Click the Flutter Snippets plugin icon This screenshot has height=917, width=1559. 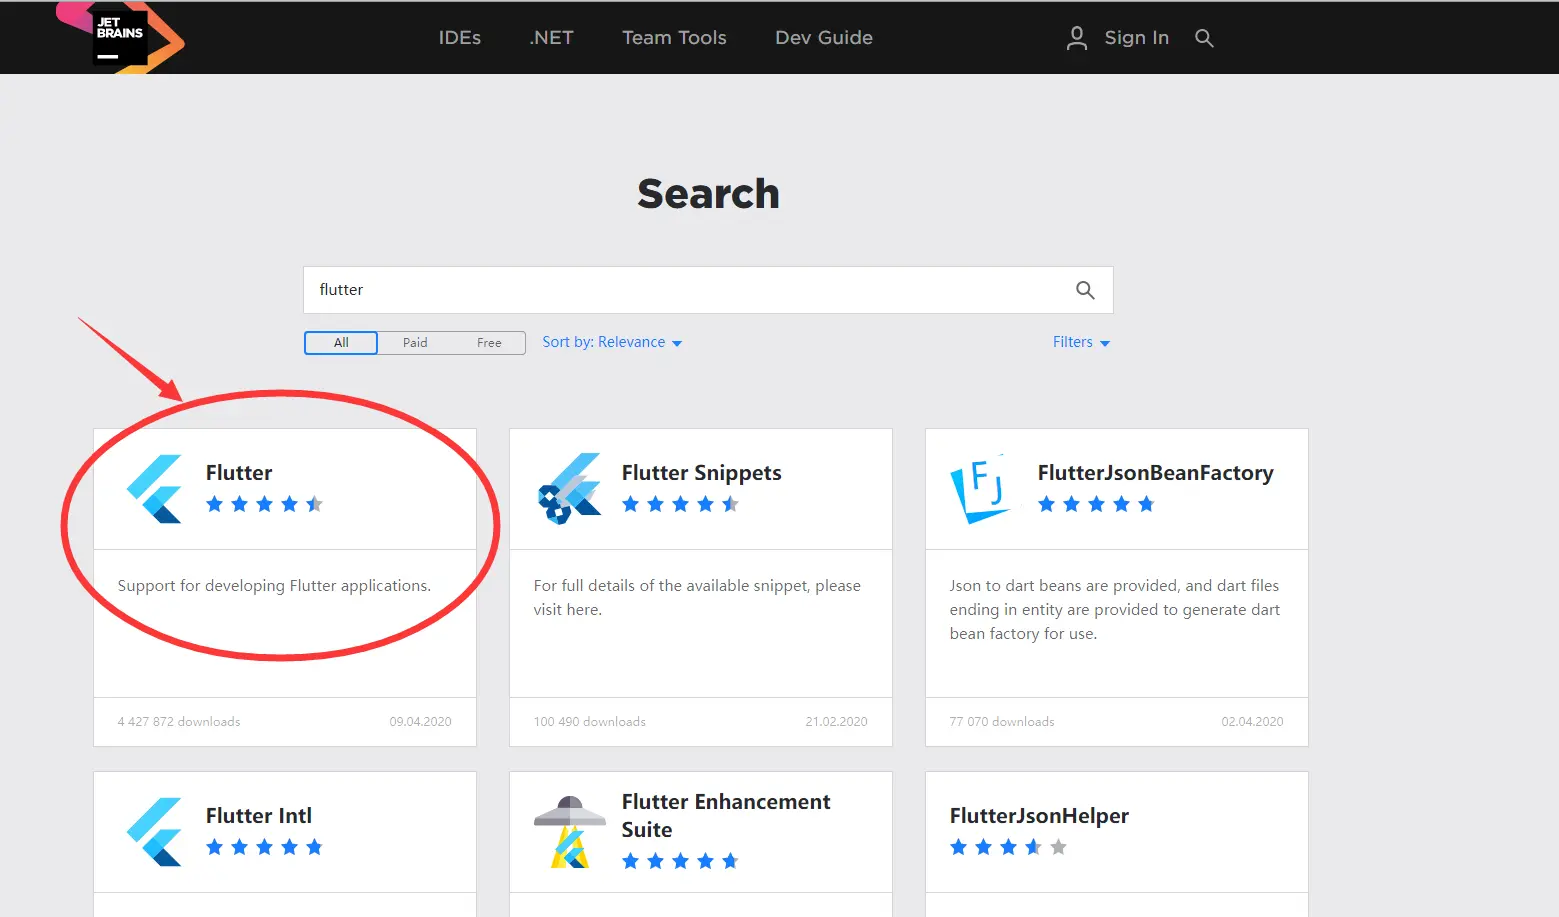tap(570, 489)
